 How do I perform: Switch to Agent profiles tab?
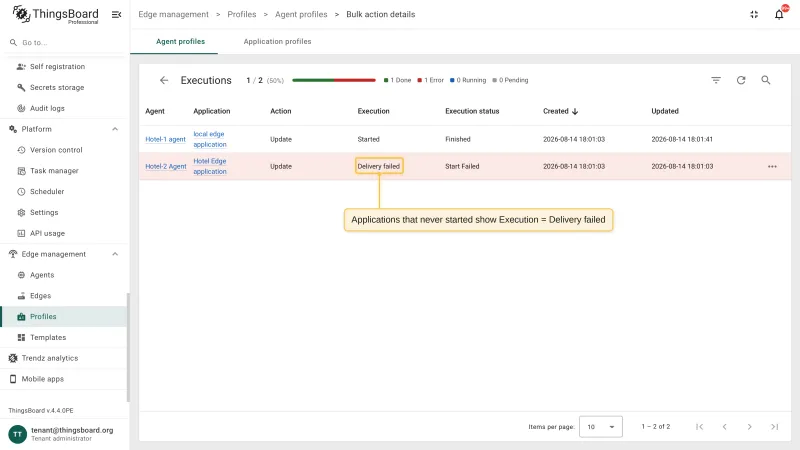180,41
